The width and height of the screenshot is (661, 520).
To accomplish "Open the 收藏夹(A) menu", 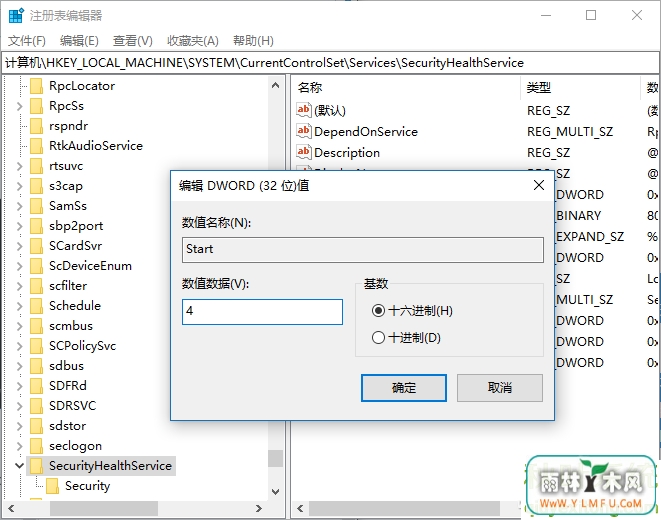I will [193, 41].
